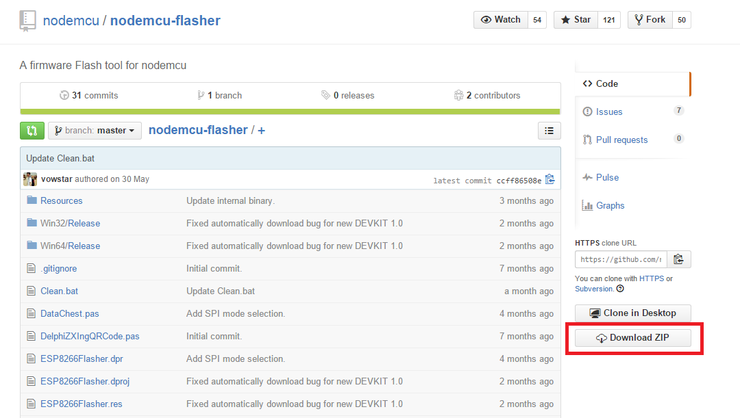
Task: Open the nodemcu-flasher repository title link
Action: pos(165,20)
